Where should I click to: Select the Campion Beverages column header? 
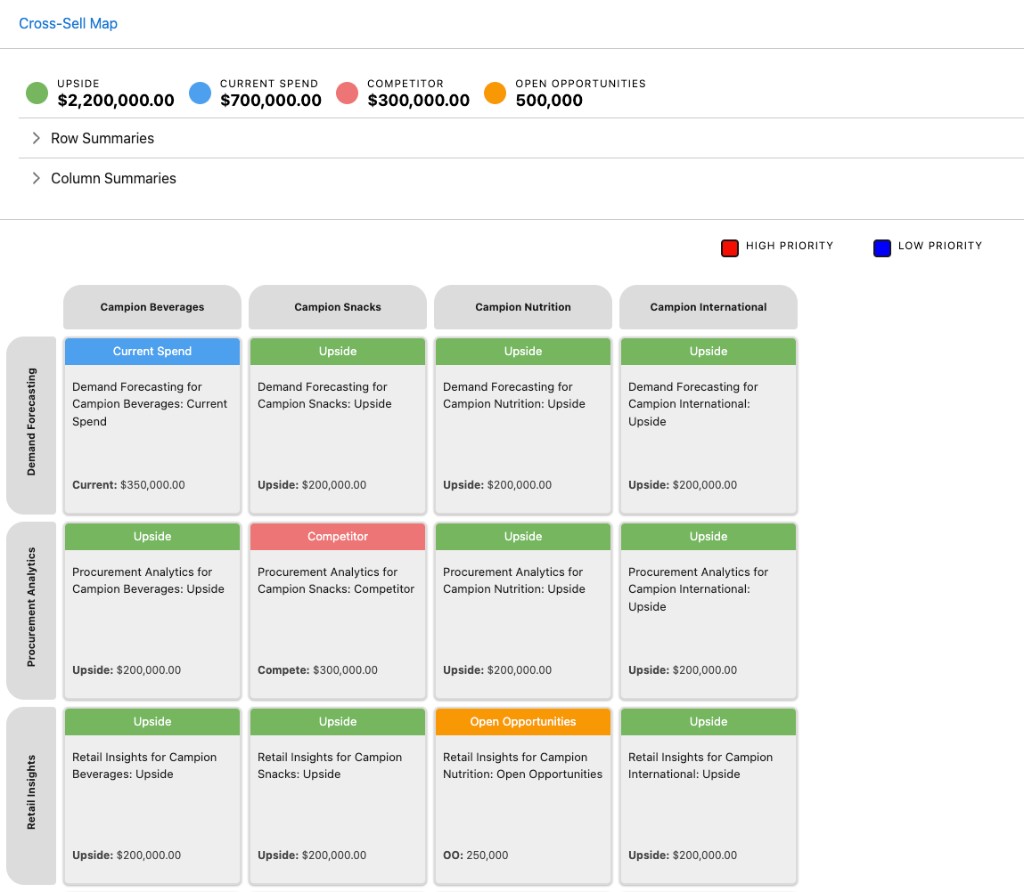tap(152, 307)
